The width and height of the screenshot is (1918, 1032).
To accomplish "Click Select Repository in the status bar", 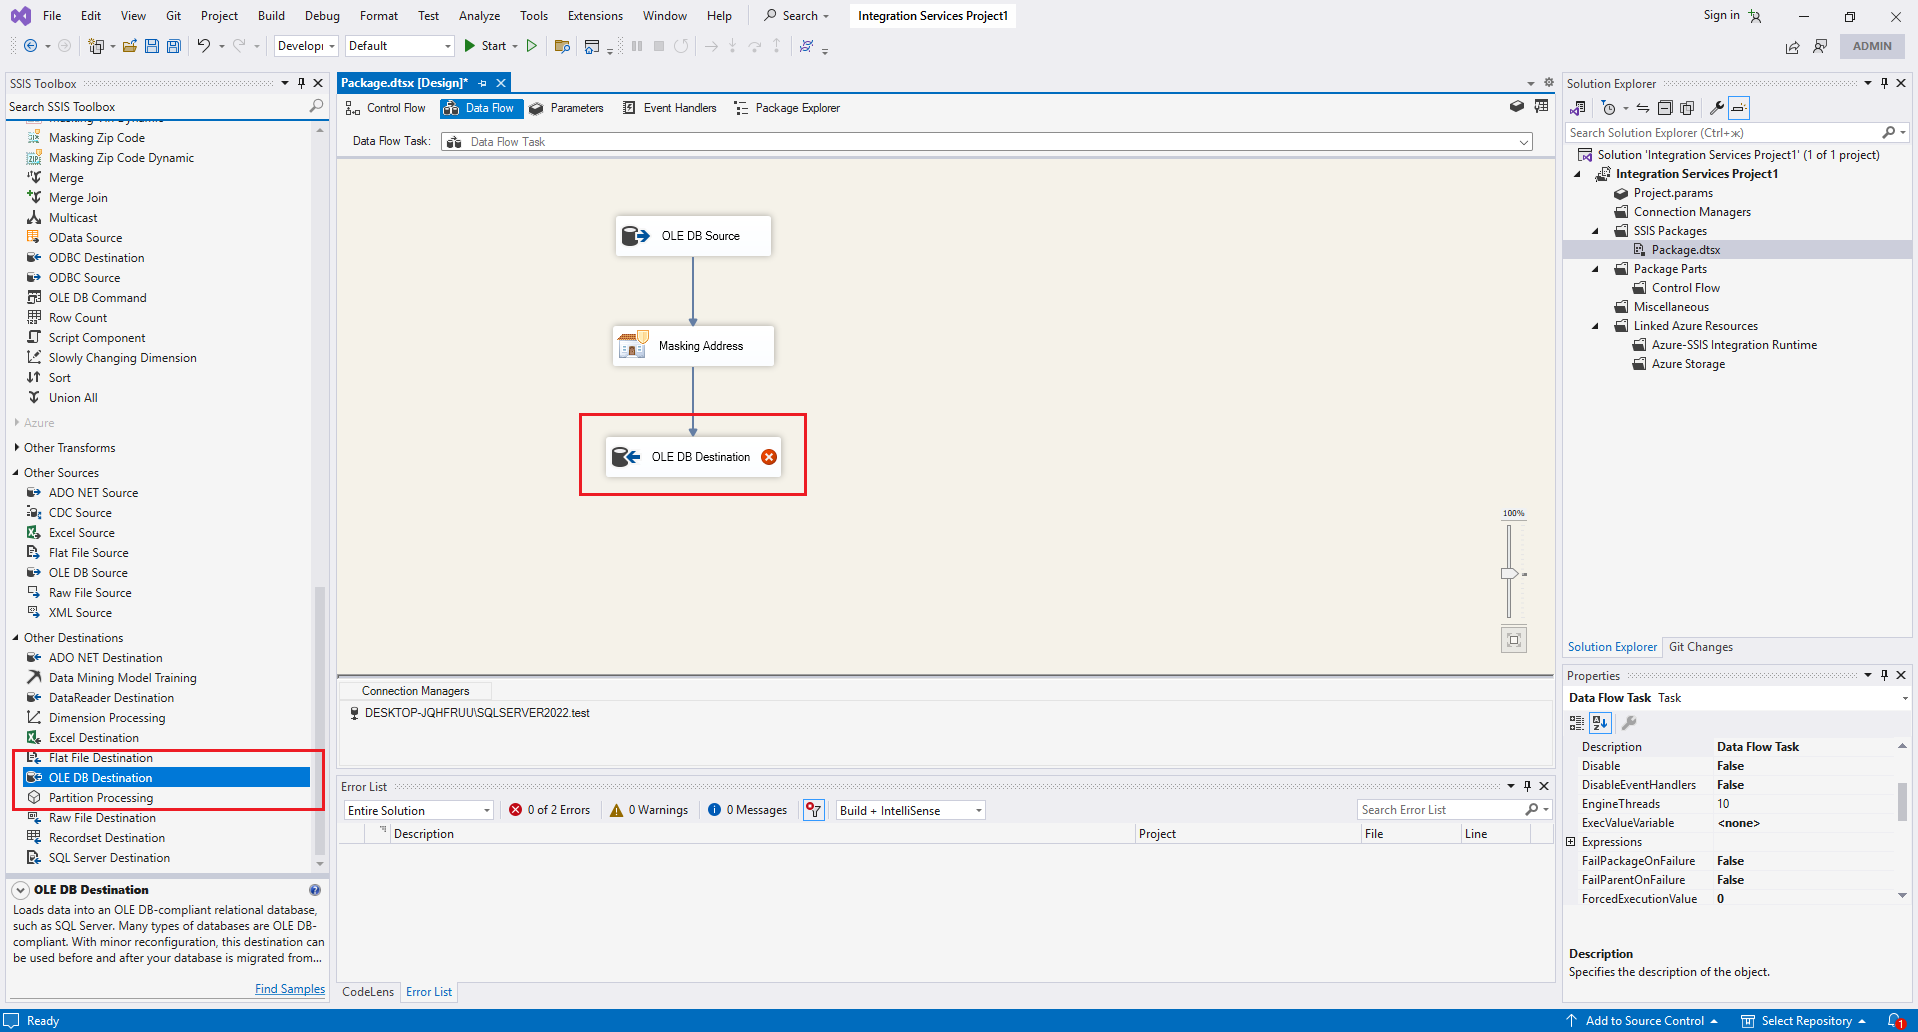I will [1806, 1021].
